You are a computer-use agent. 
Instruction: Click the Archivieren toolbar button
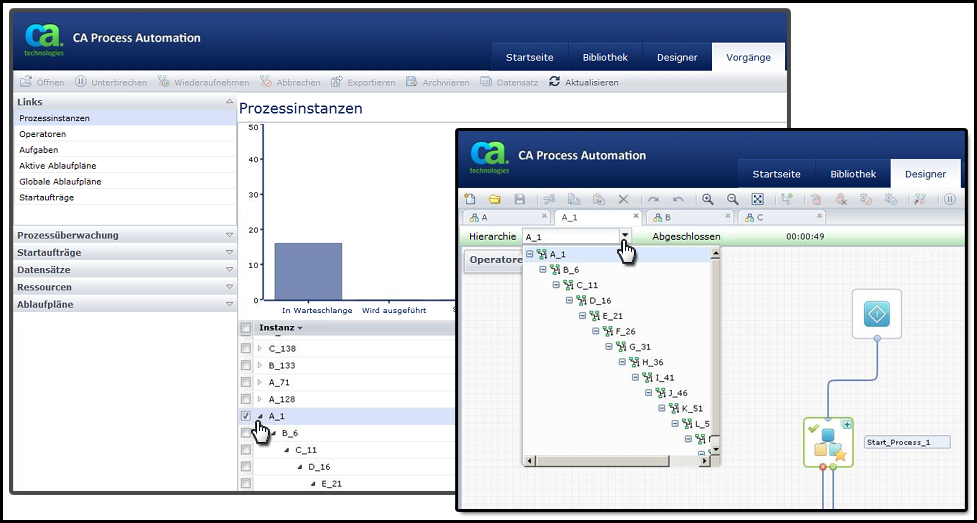pyautogui.click(x=437, y=82)
